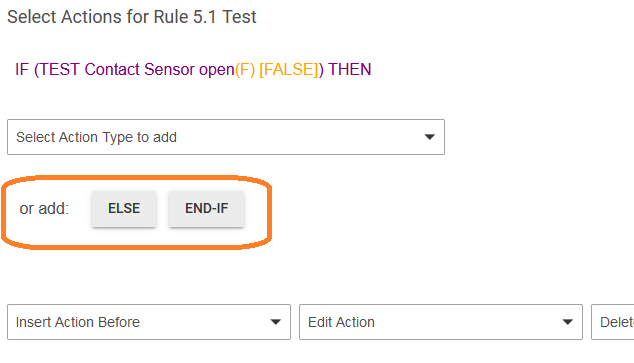Open the Insert Action Before dropdown
This screenshot has height=363, width=634.
tap(149, 322)
